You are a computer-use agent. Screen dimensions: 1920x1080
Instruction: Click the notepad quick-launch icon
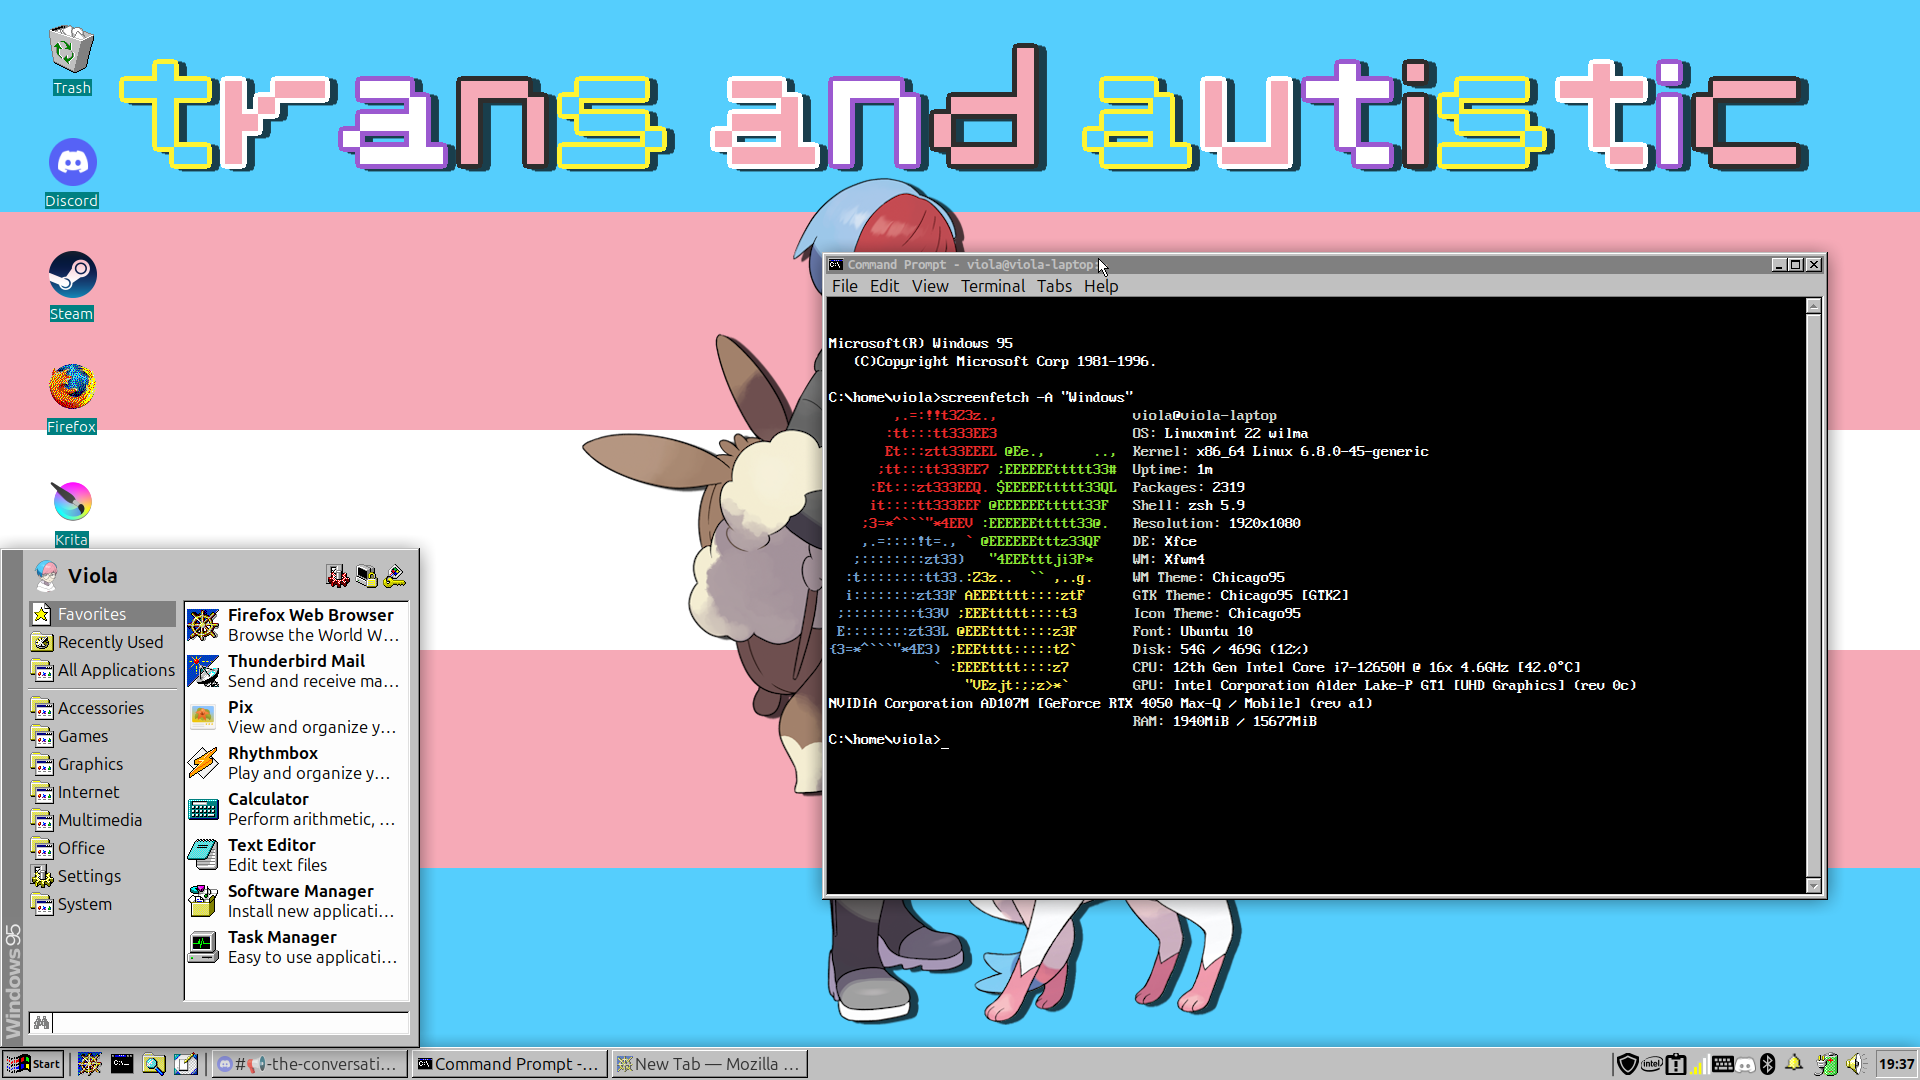pos(185,1064)
